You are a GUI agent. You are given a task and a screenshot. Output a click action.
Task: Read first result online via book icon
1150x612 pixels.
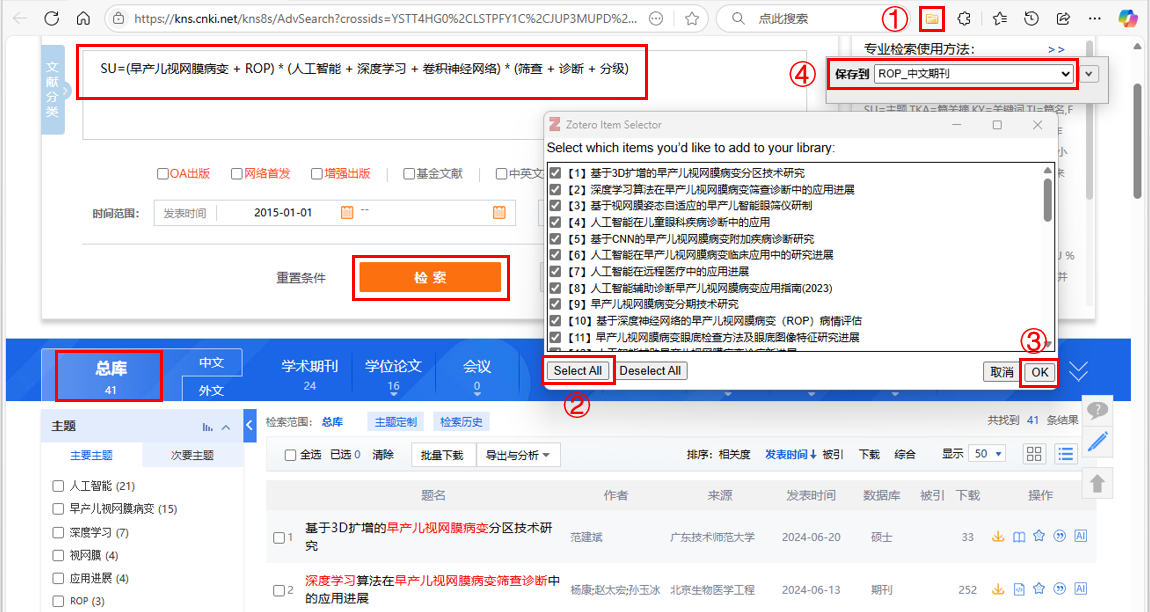pos(1019,536)
